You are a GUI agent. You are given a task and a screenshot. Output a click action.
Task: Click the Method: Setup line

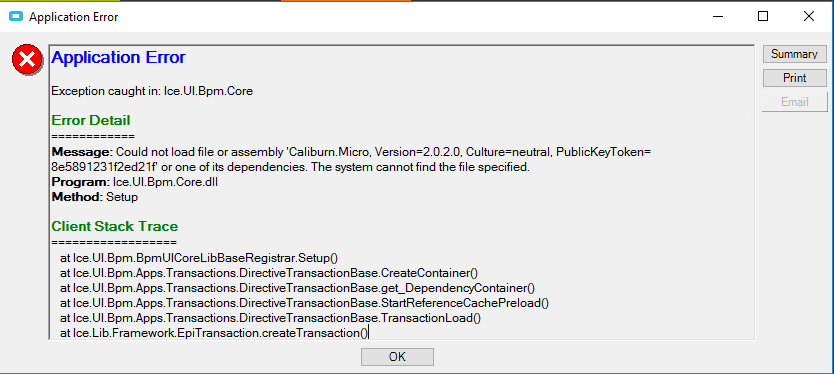coord(95,197)
